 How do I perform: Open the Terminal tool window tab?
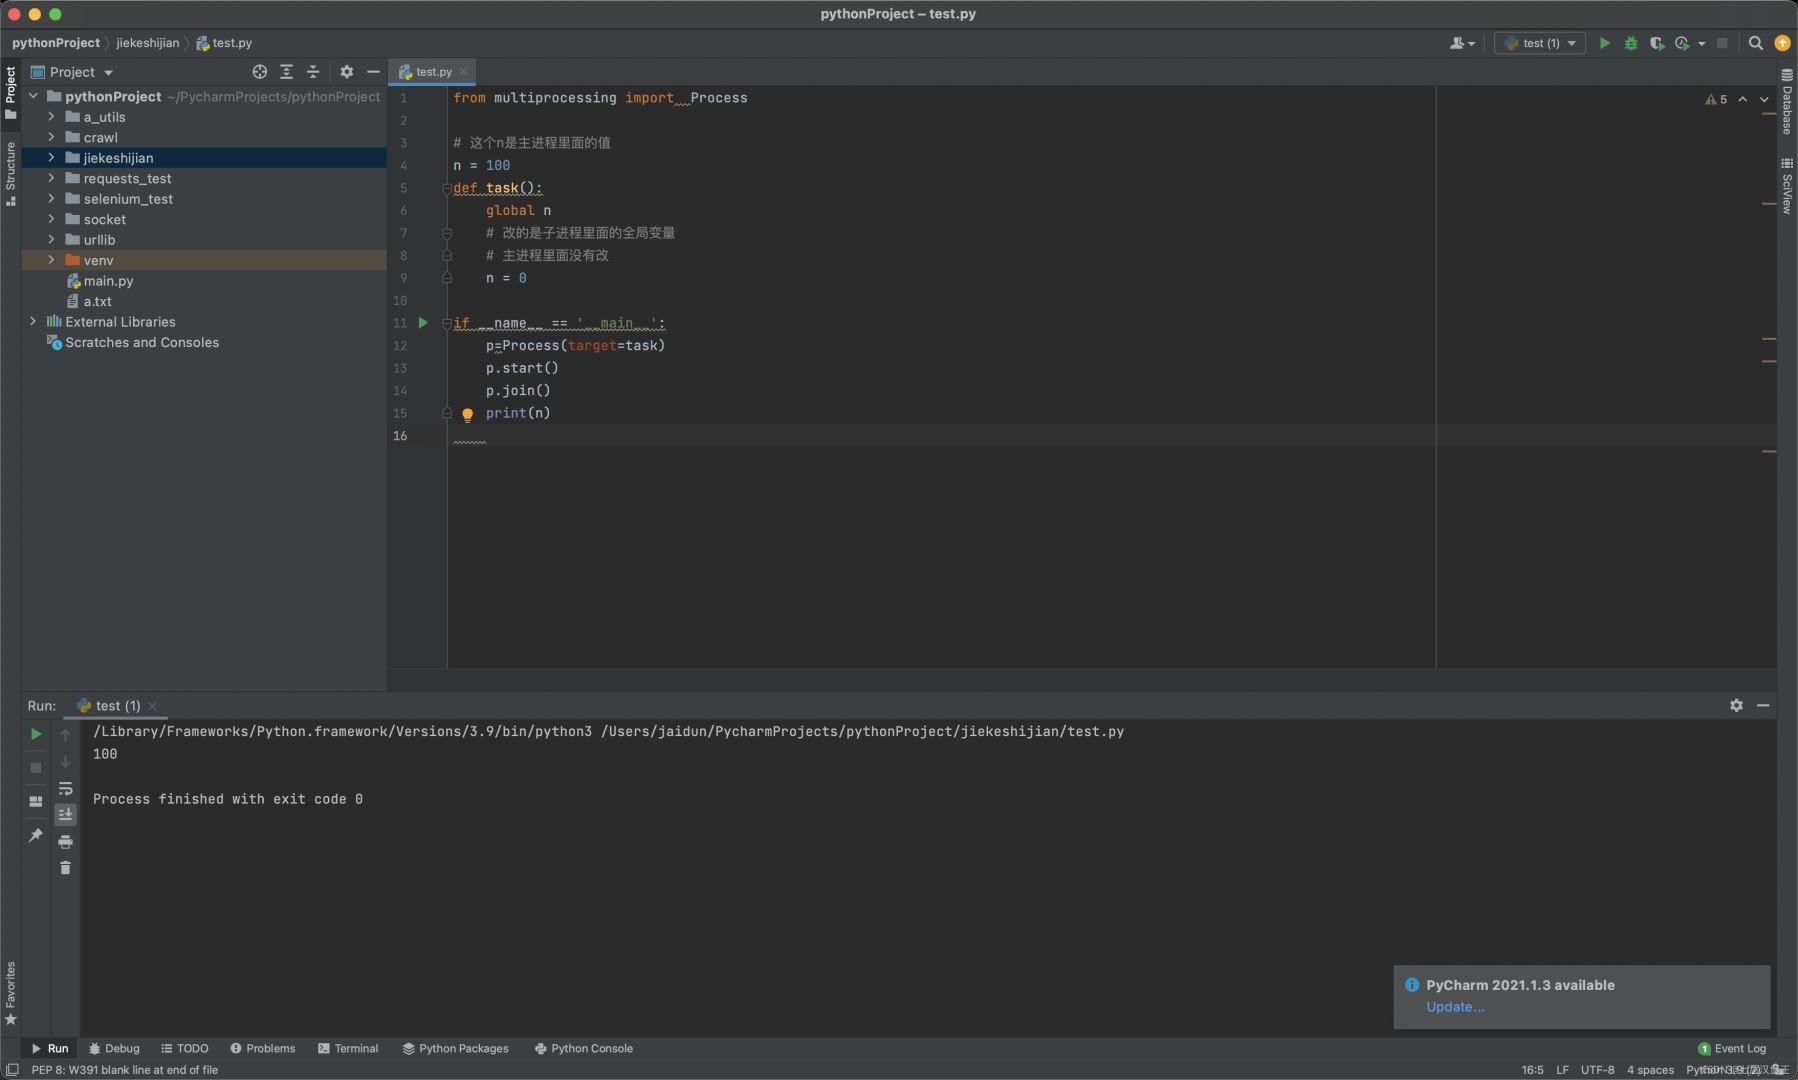[347, 1048]
